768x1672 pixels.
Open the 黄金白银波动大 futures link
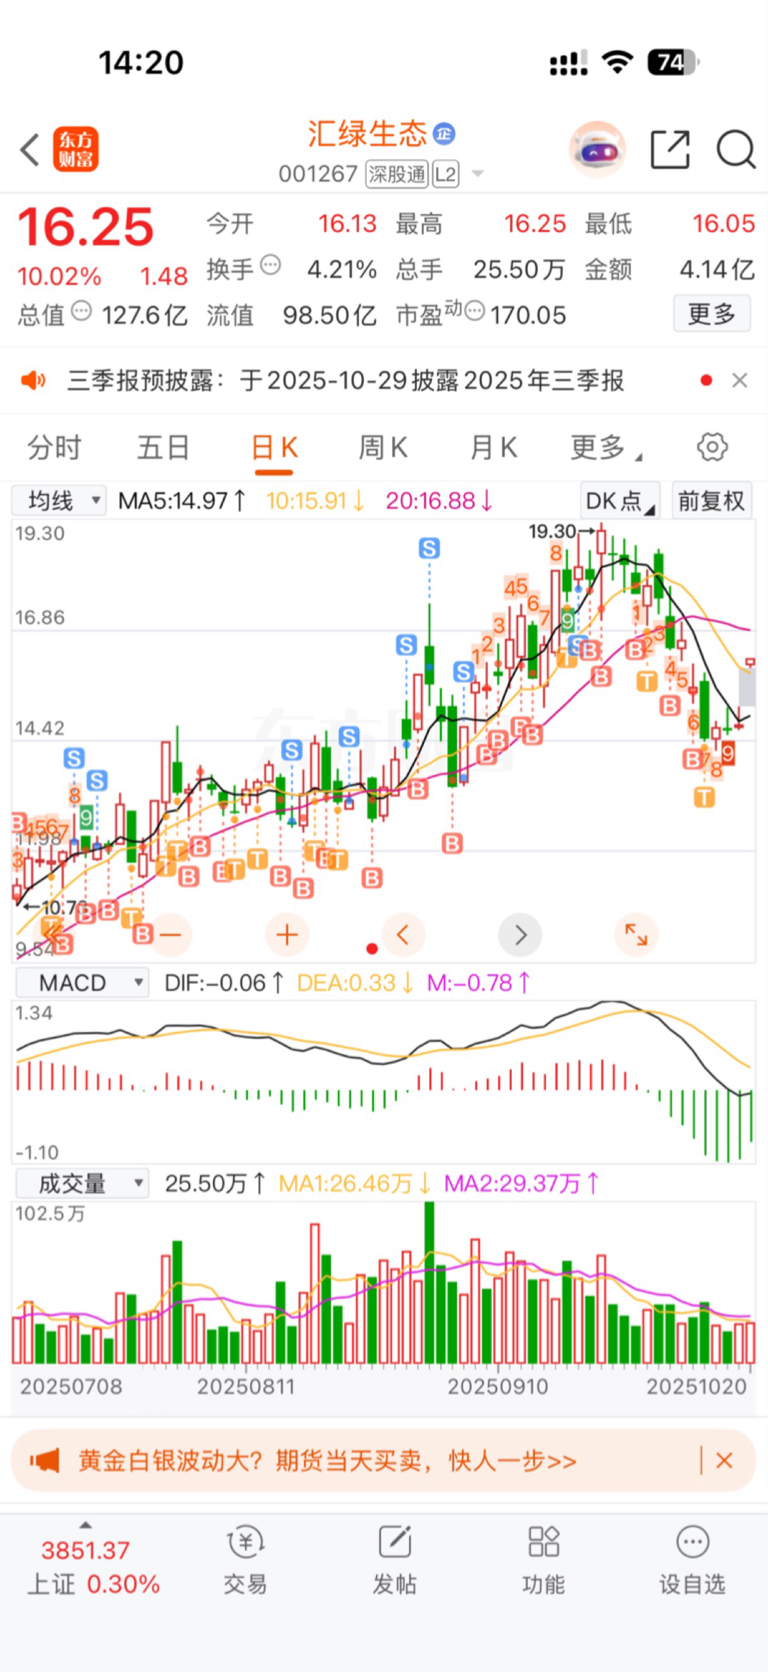[328, 1461]
